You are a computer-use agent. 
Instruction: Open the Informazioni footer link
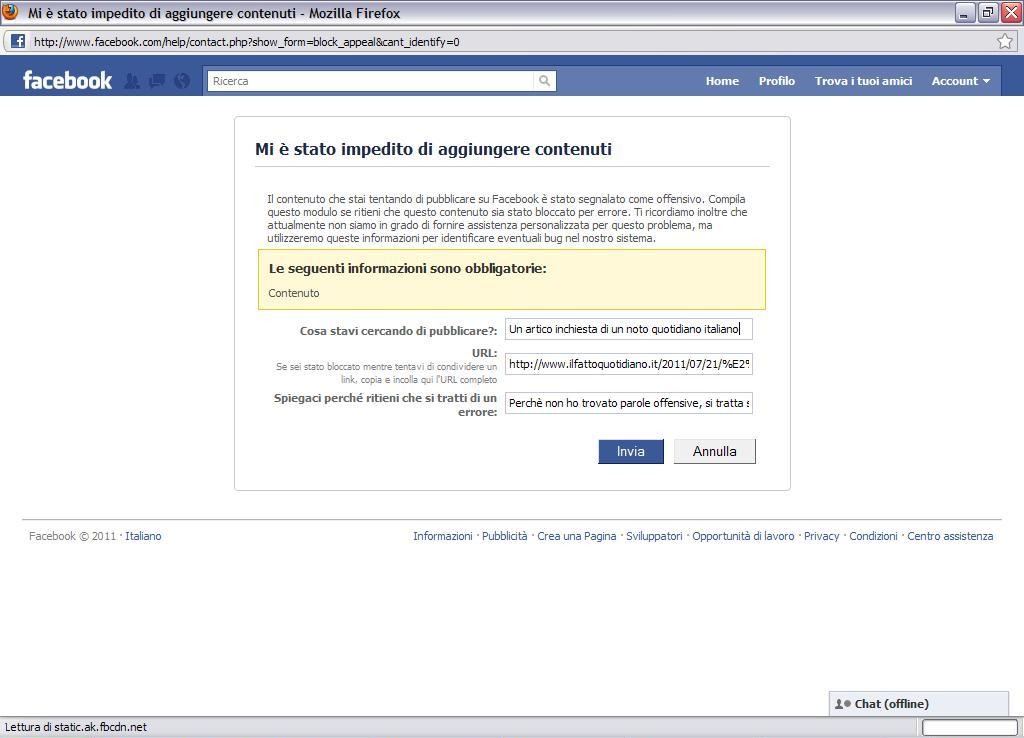pos(443,536)
